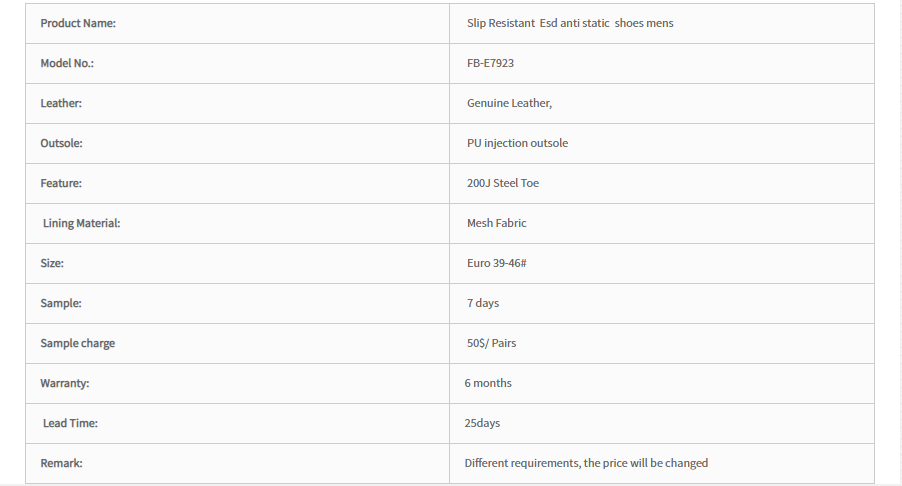Click the Sample charge label
The height and width of the screenshot is (486, 902).
78,343
